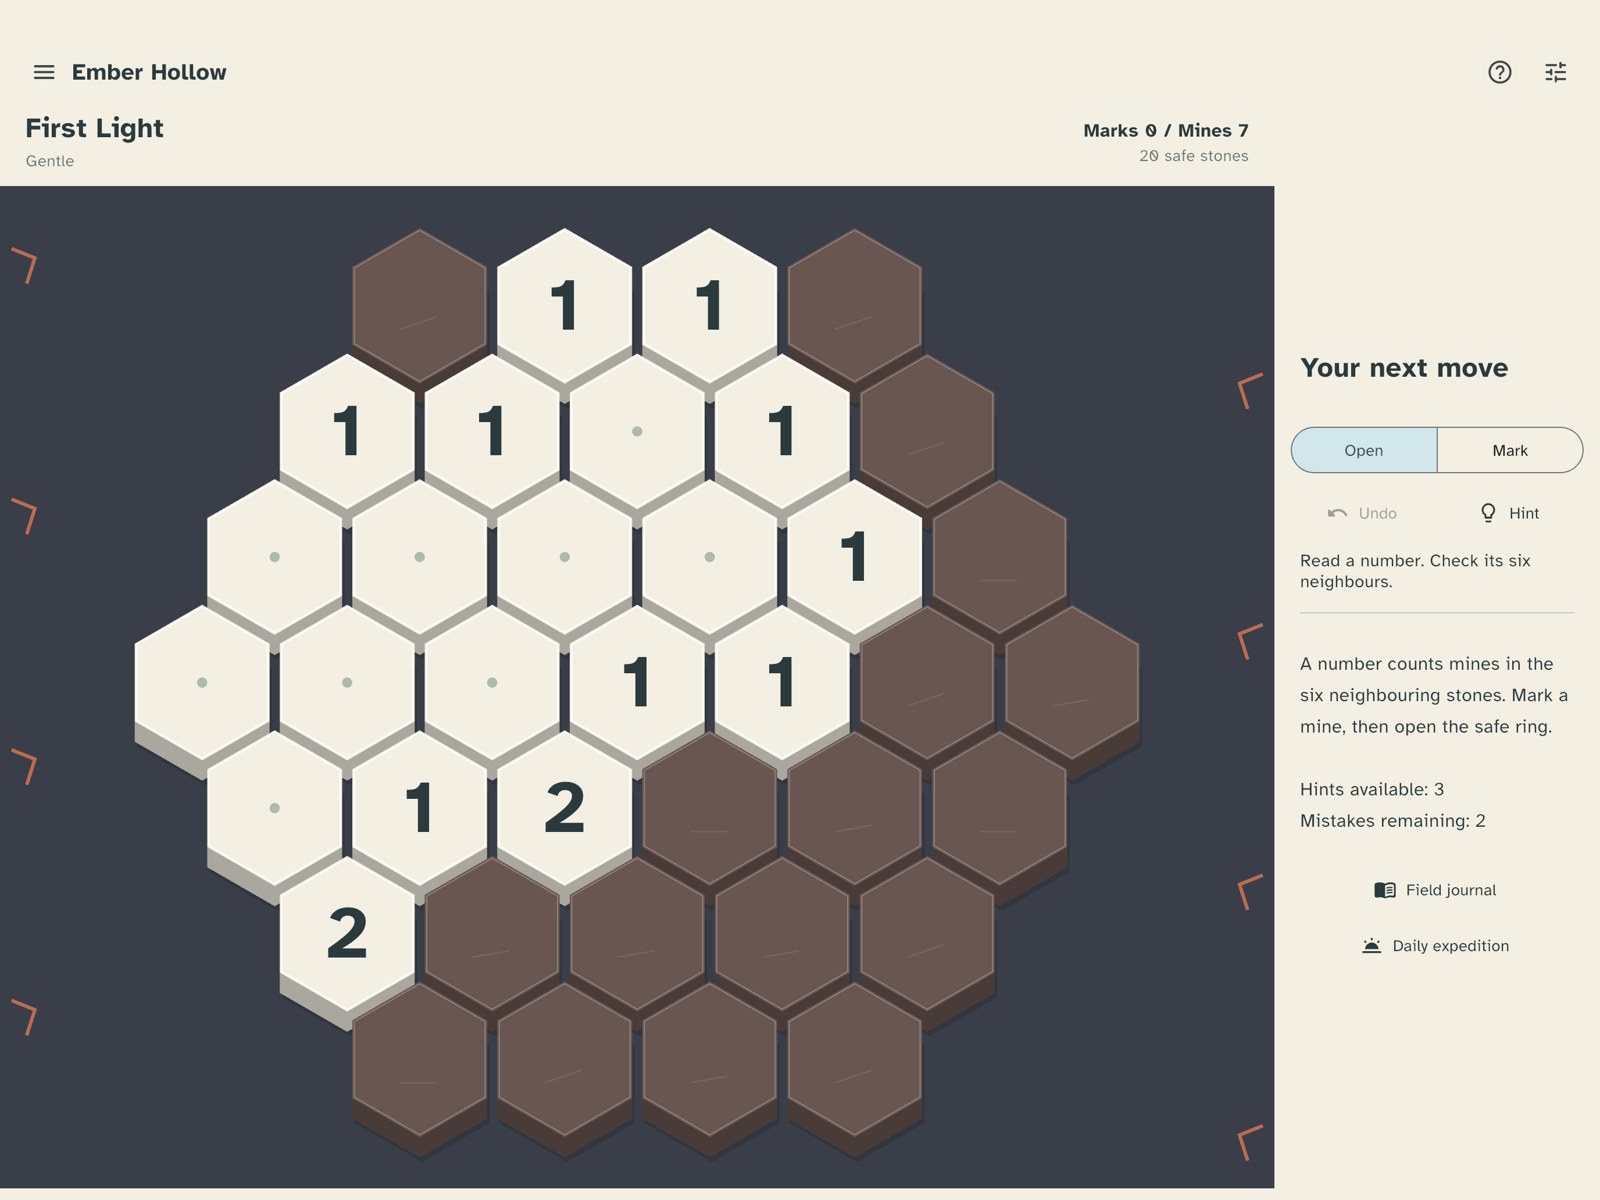The height and width of the screenshot is (1200, 1600).
Task: Click the revealed stone showing 2 at bottom-left
Action: pyautogui.click(x=347, y=933)
